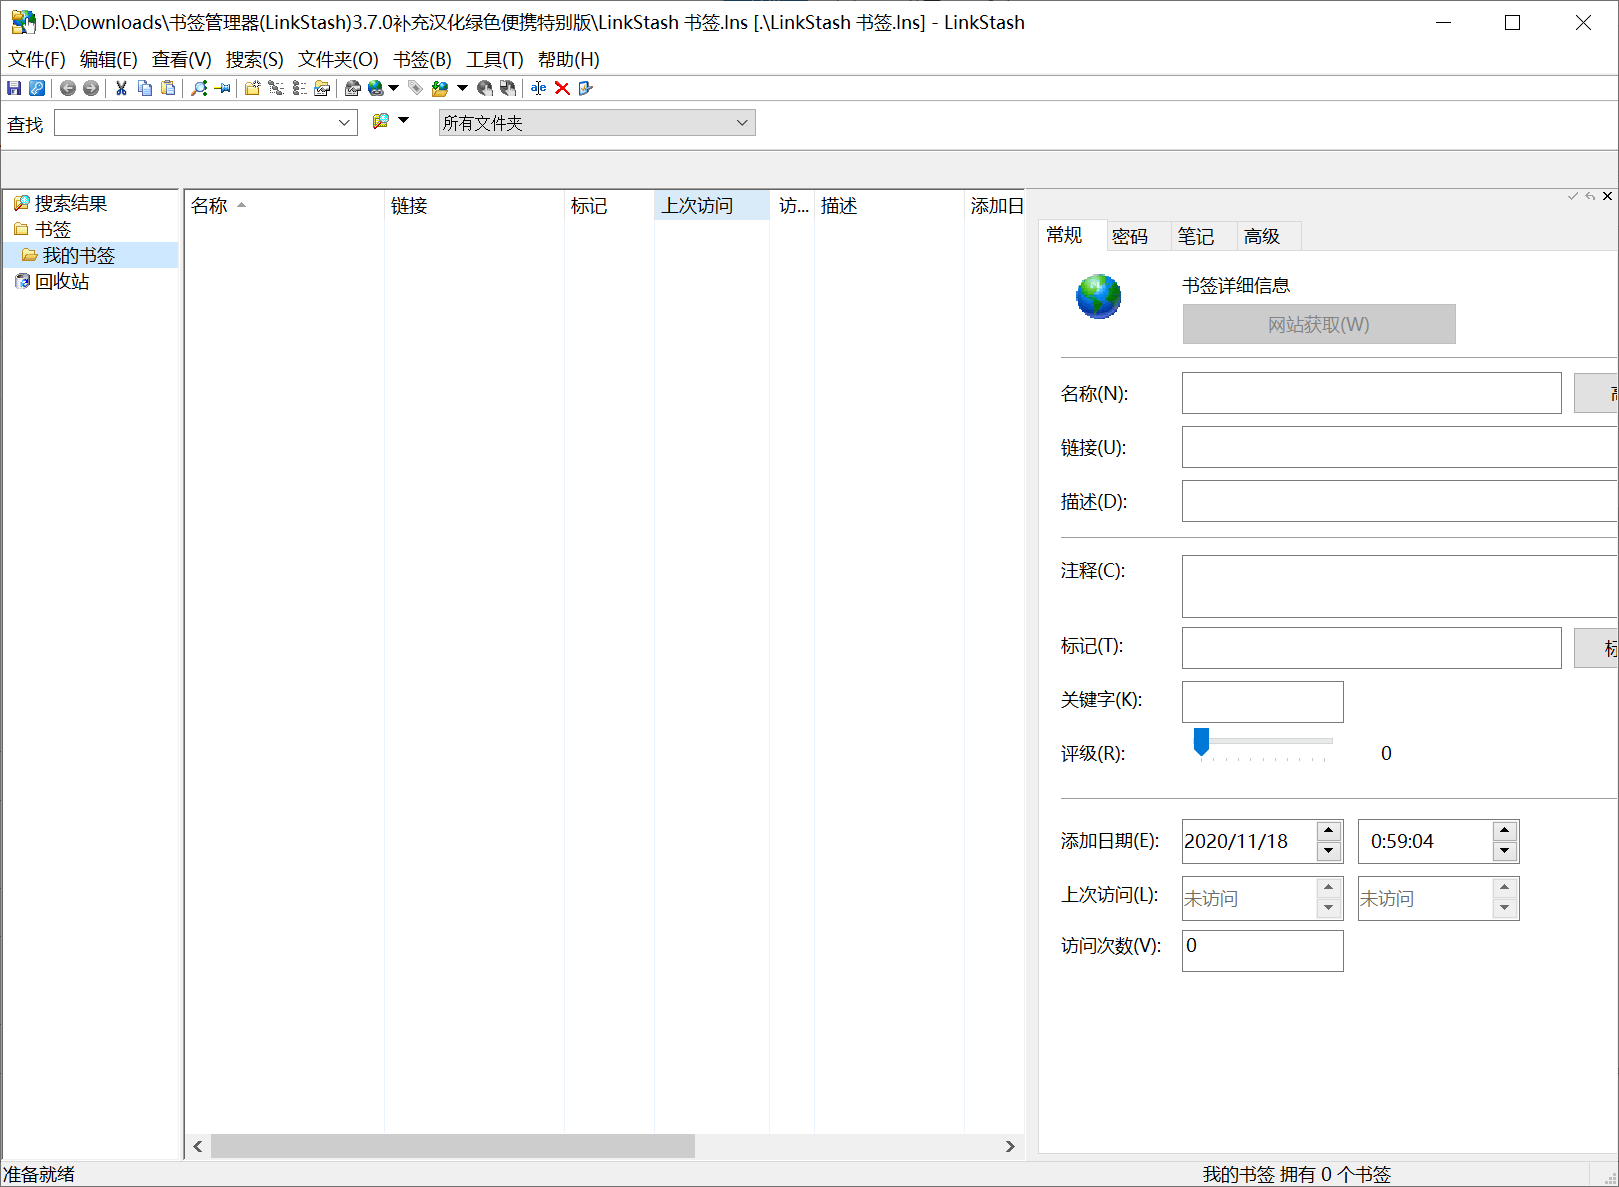Click the checkmark toggle above the detail panel

(x=1572, y=196)
